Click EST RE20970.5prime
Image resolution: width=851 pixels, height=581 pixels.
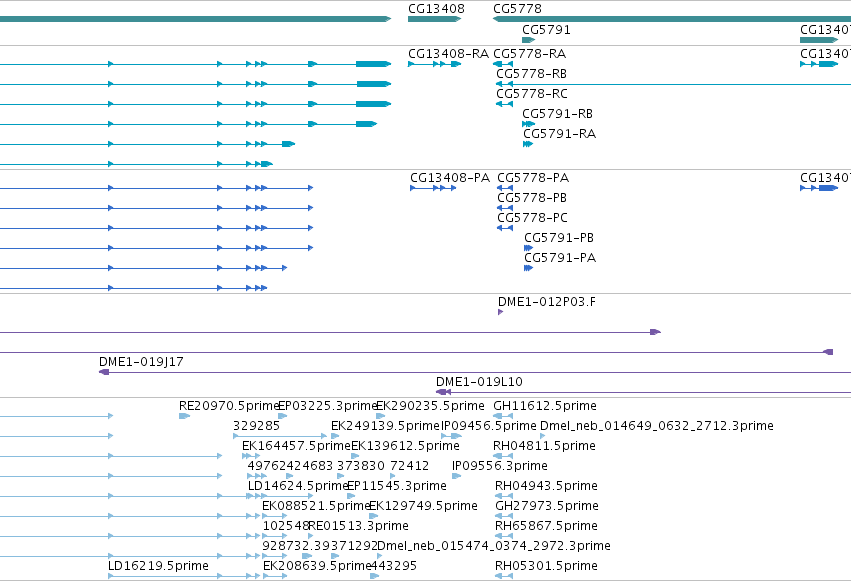coord(185,416)
